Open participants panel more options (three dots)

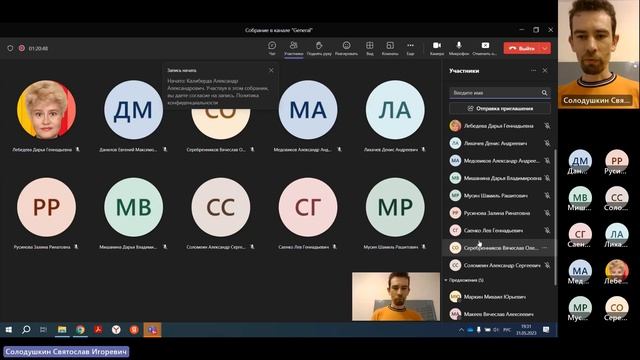click(533, 71)
